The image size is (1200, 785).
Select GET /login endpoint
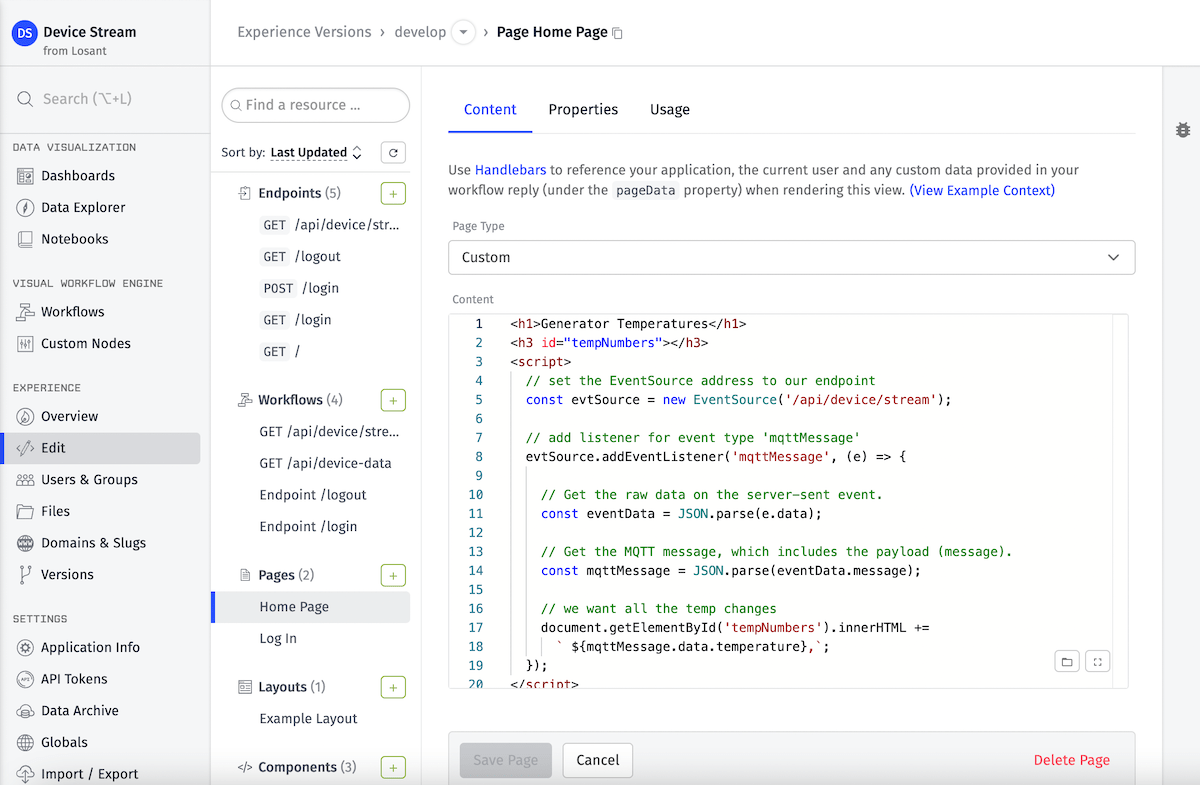tap(296, 320)
